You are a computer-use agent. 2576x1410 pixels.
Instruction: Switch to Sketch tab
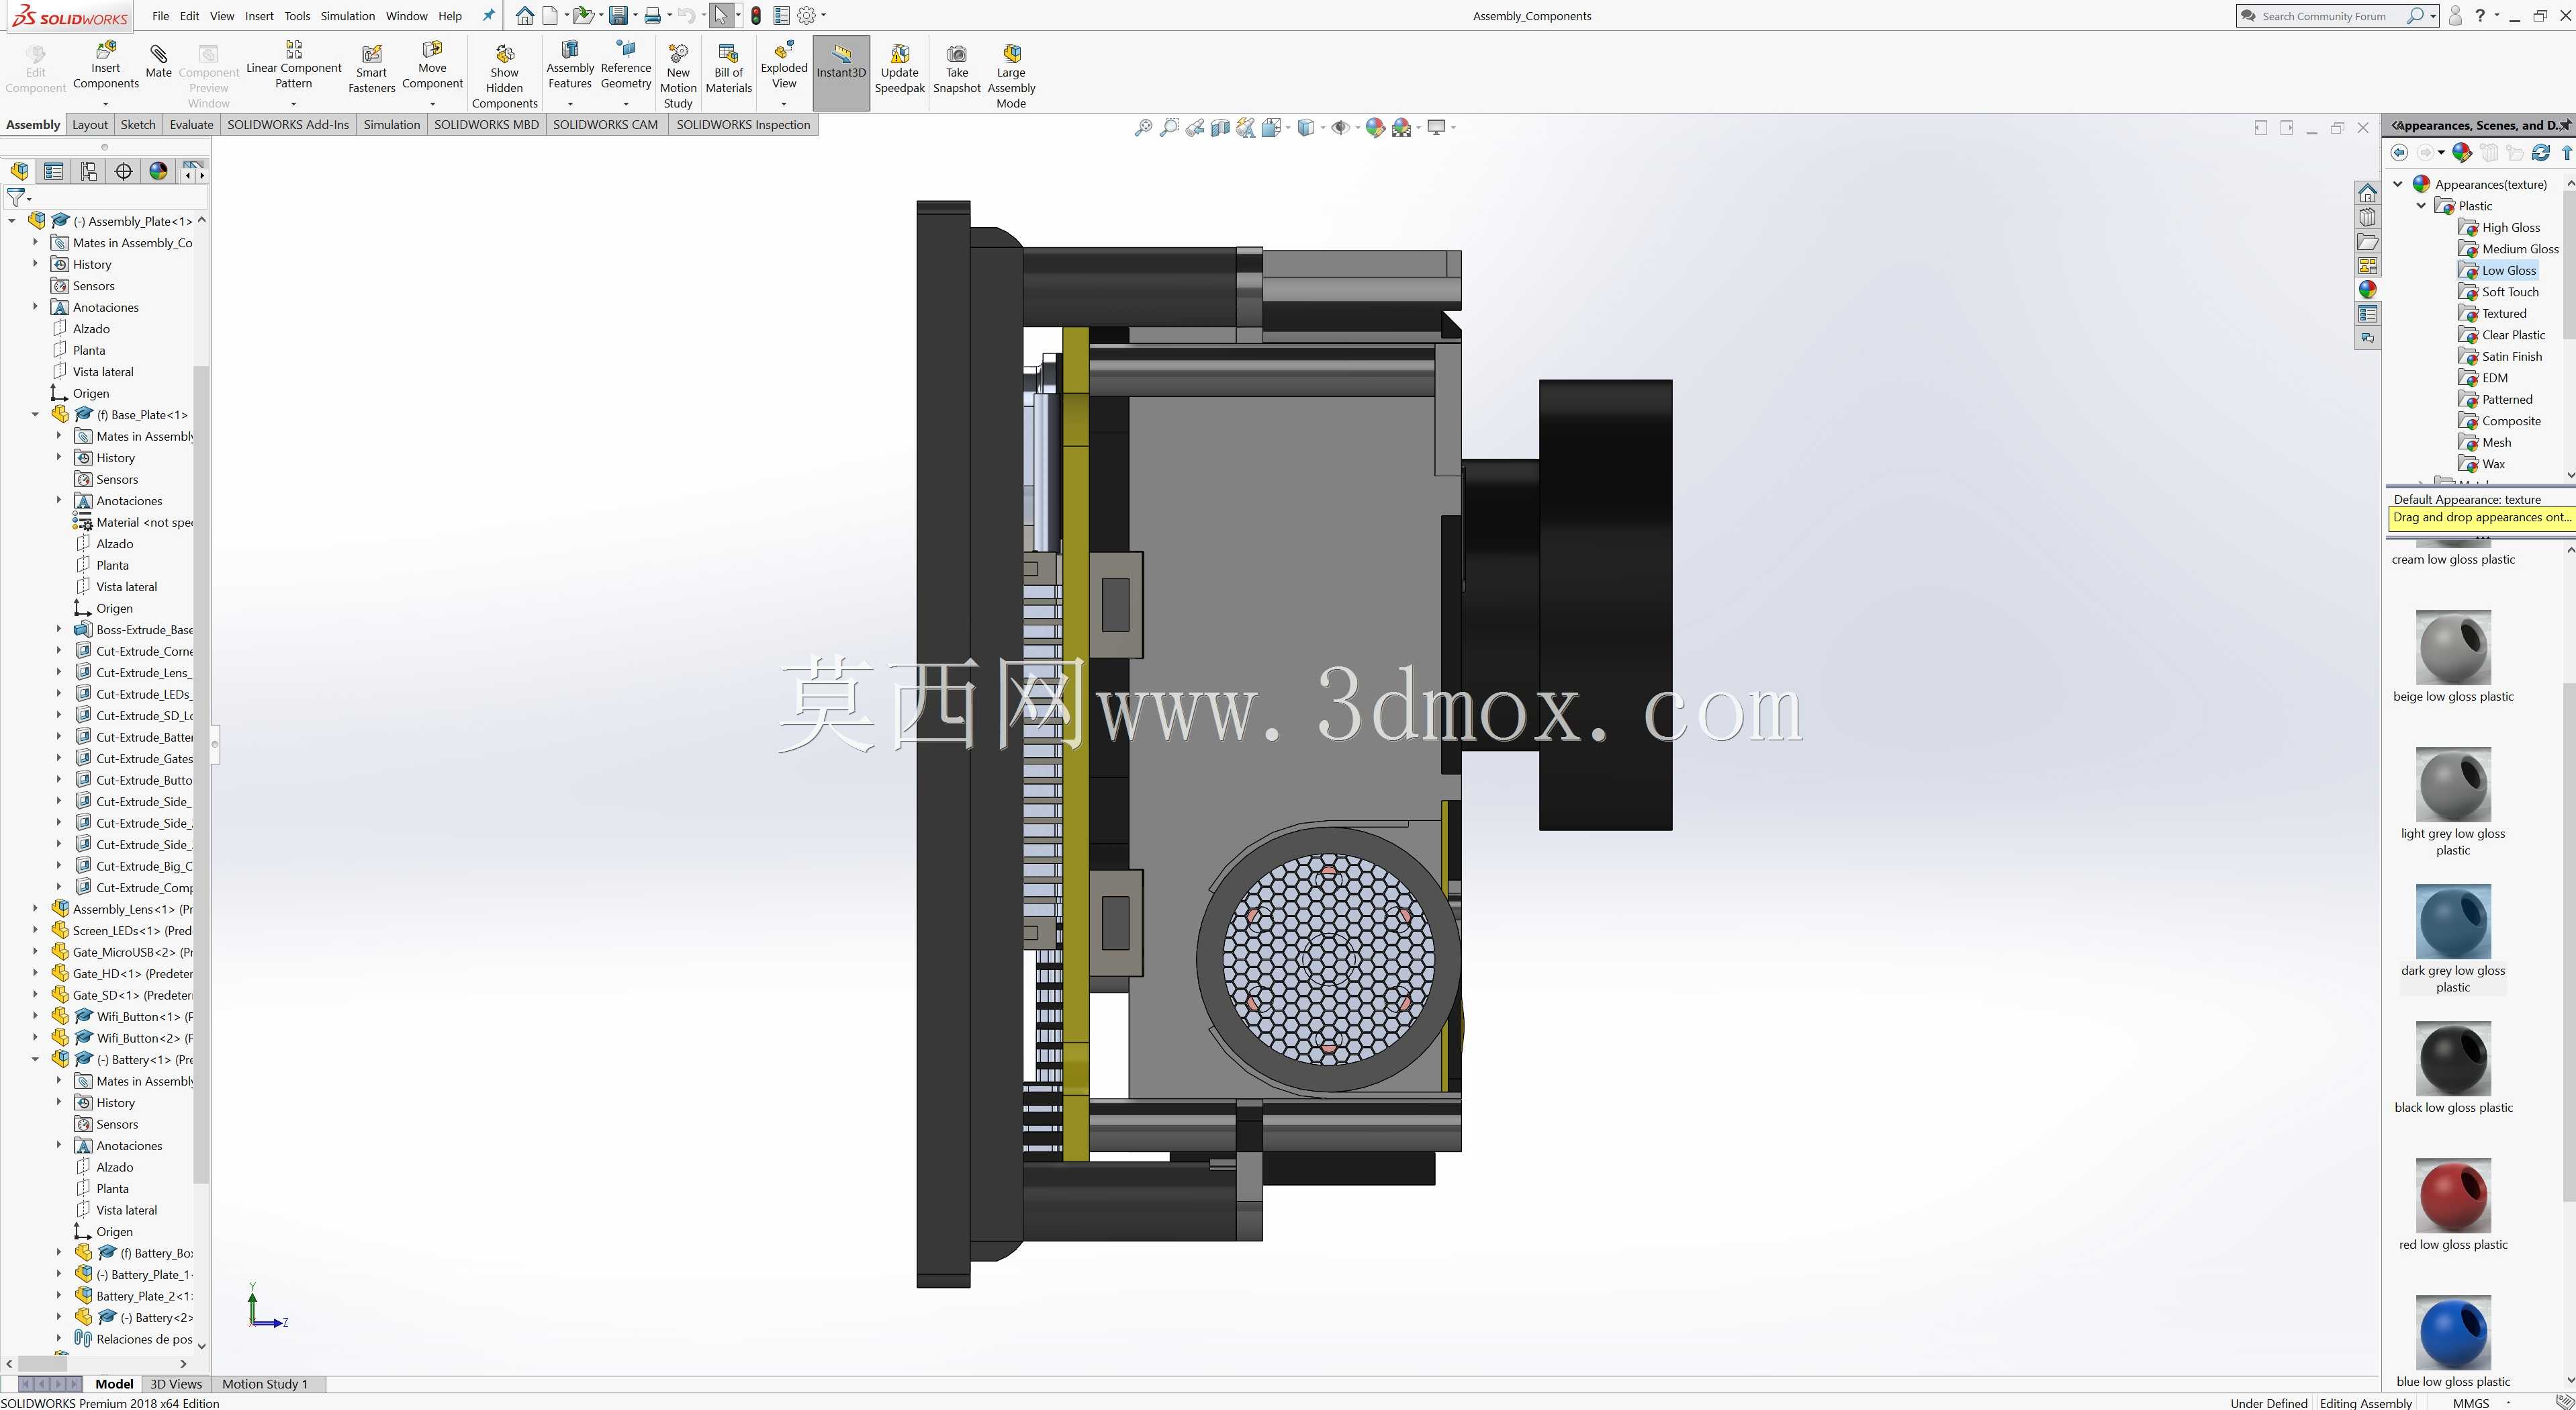[x=138, y=124]
